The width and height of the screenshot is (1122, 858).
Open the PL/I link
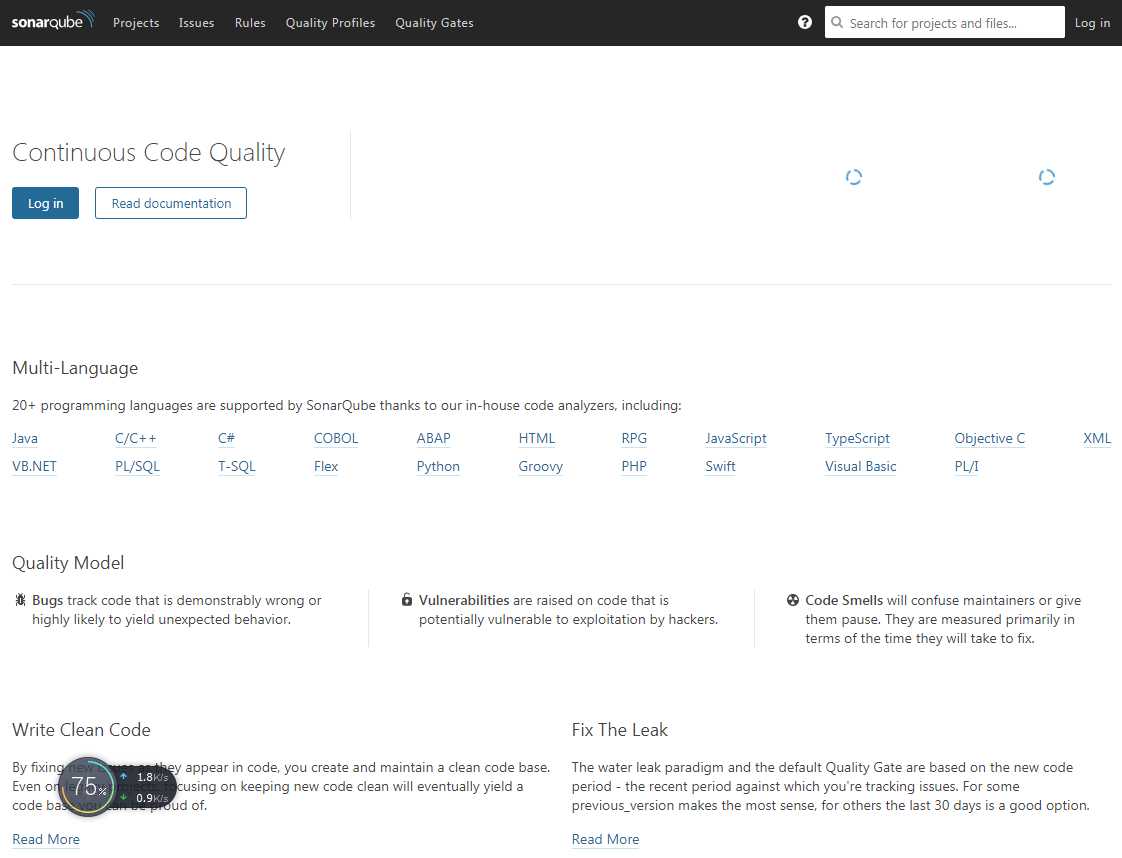(x=966, y=466)
